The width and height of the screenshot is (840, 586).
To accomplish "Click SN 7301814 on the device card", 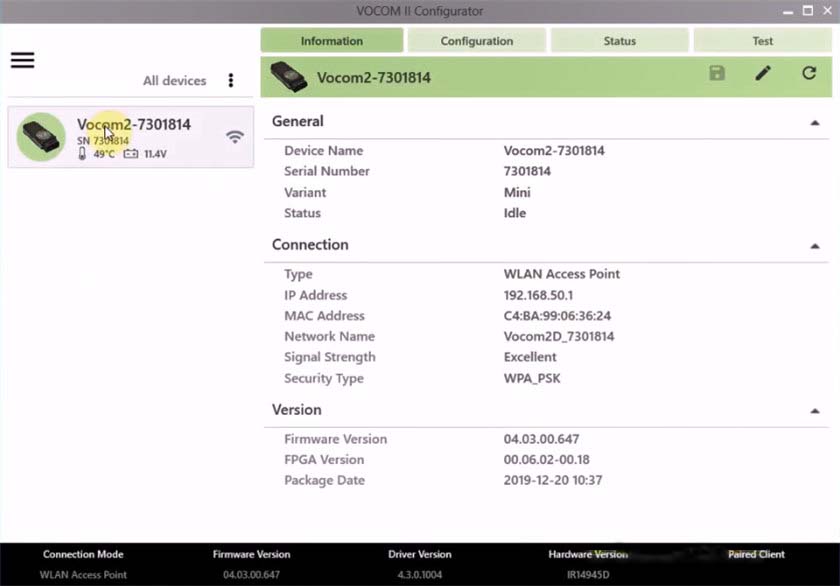I will pyautogui.click(x=102, y=141).
